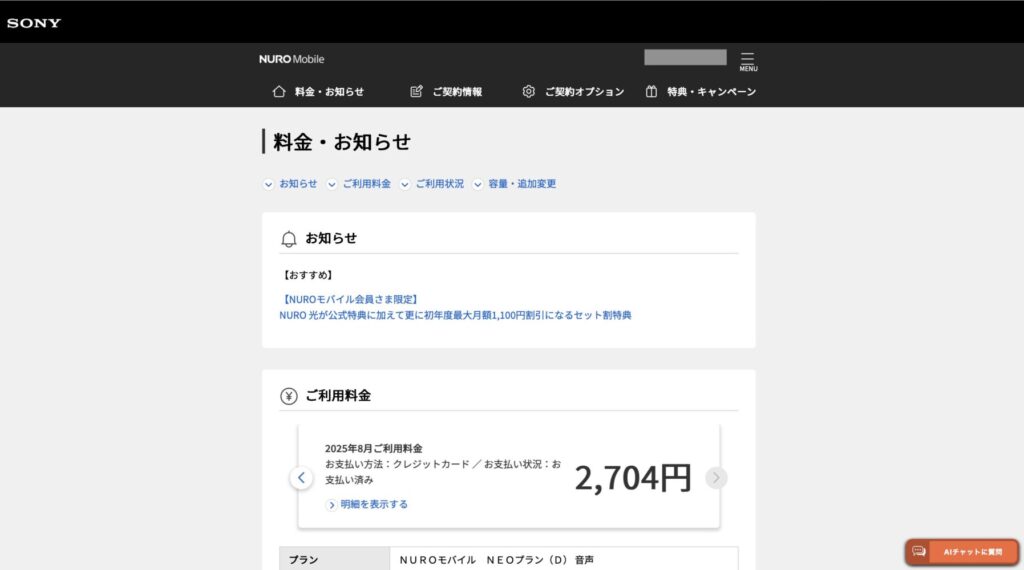Jump to ご利用料金 section anchor
1024x570 pixels.
coord(366,184)
